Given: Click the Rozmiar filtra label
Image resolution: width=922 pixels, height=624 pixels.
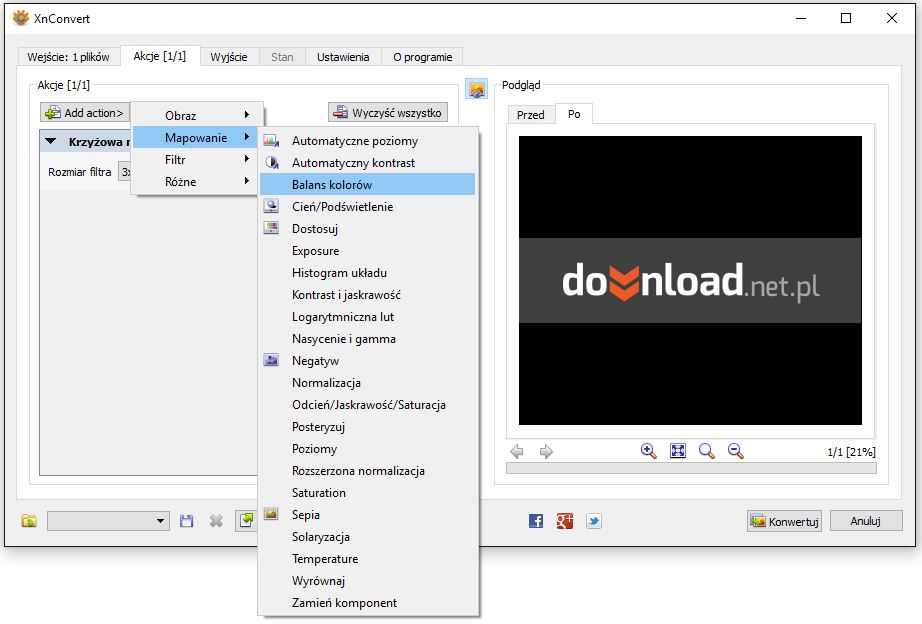Looking at the screenshot, I should point(80,172).
